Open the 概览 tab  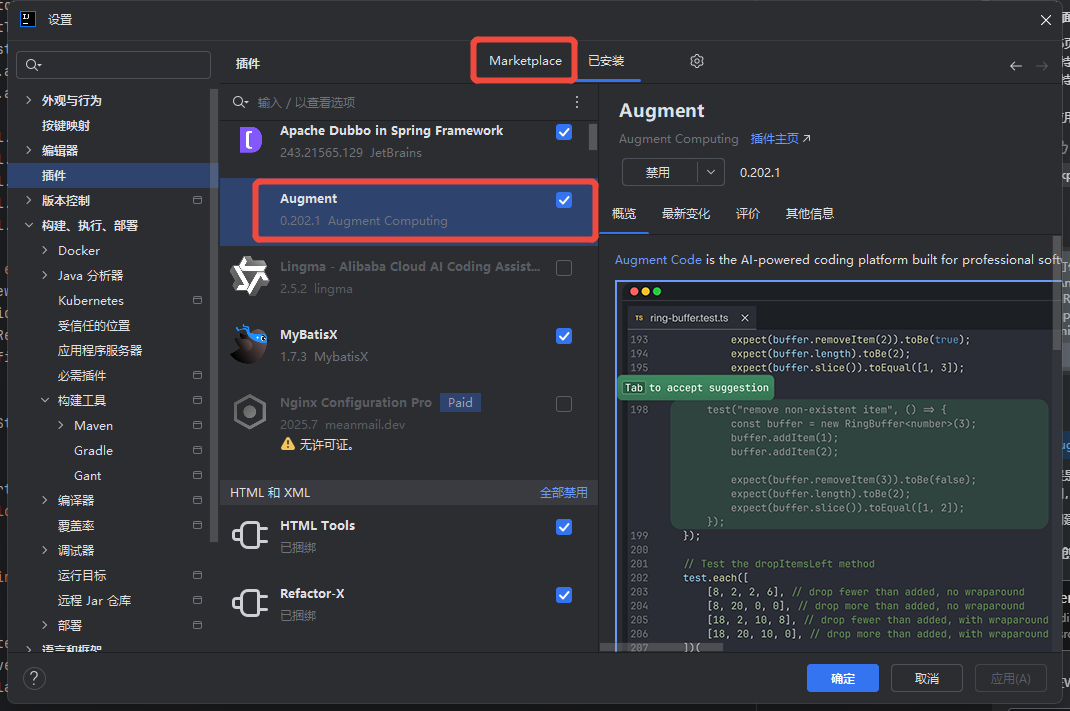(624, 214)
